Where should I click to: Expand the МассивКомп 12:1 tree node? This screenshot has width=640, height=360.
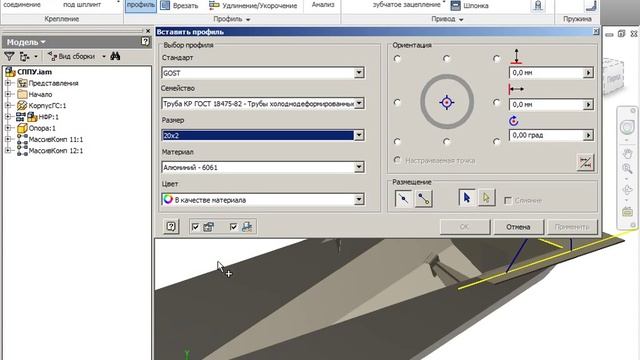[8, 150]
